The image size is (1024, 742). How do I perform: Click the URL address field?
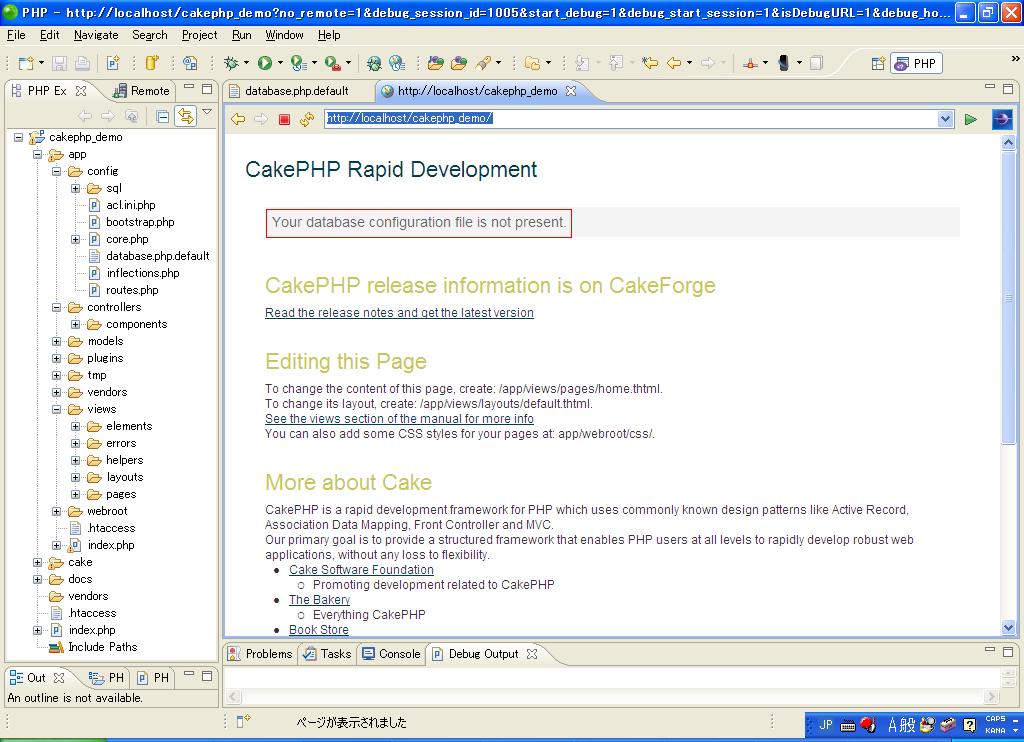pos(631,119)
